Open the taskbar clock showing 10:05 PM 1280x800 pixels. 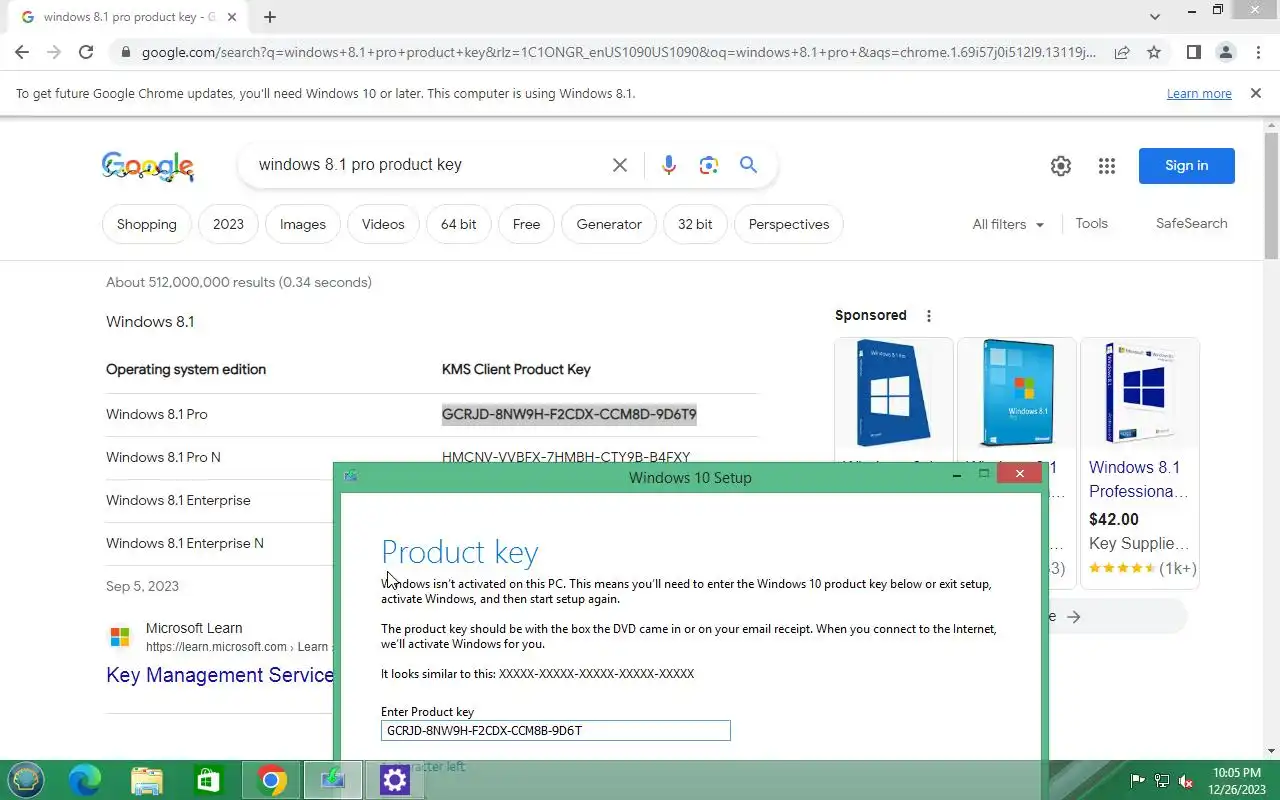pos(1236,781)
